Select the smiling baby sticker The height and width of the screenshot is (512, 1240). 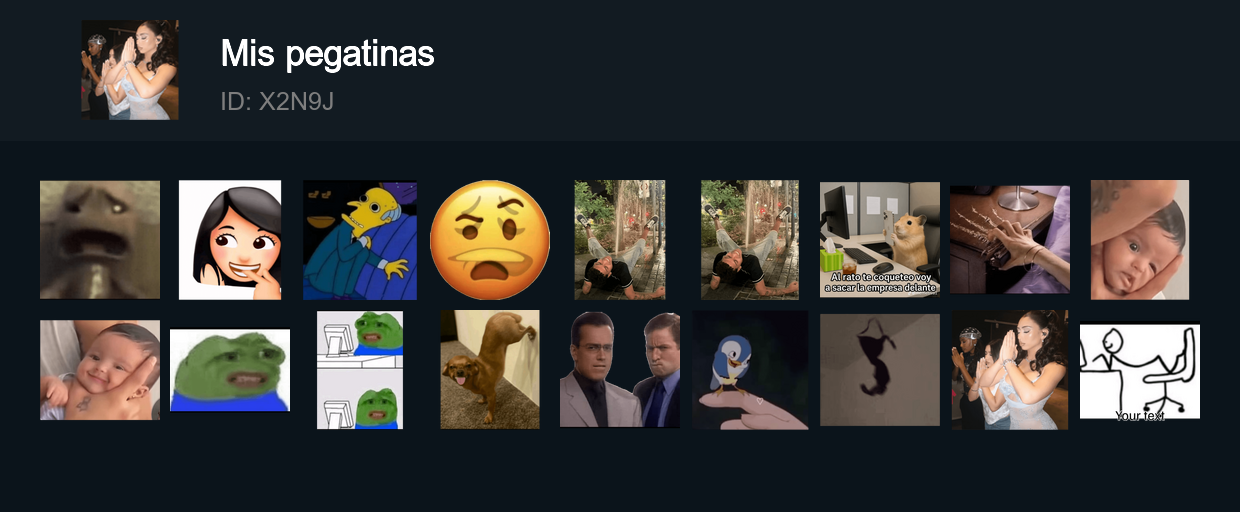coord(100,370)
